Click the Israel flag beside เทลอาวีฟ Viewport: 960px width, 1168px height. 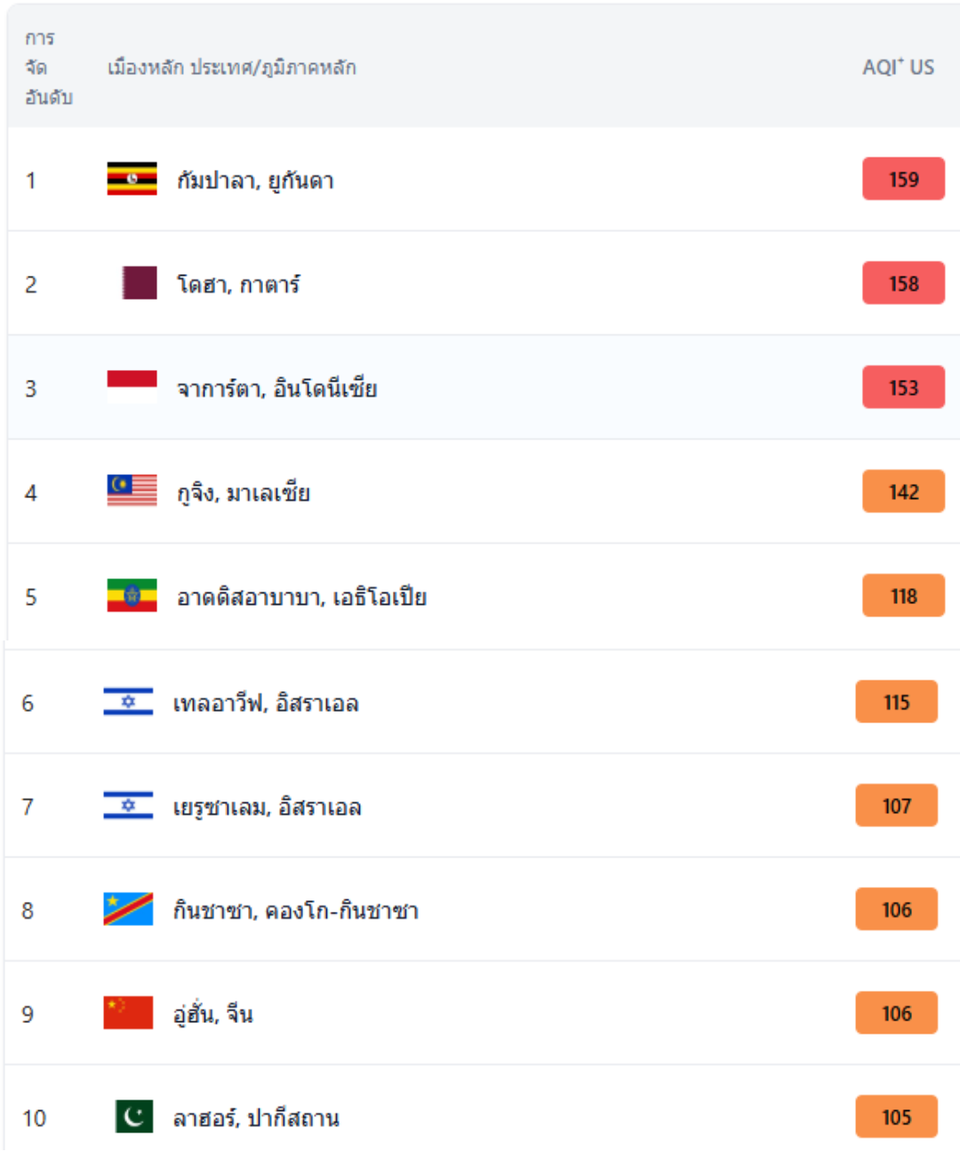coord(128,702)
